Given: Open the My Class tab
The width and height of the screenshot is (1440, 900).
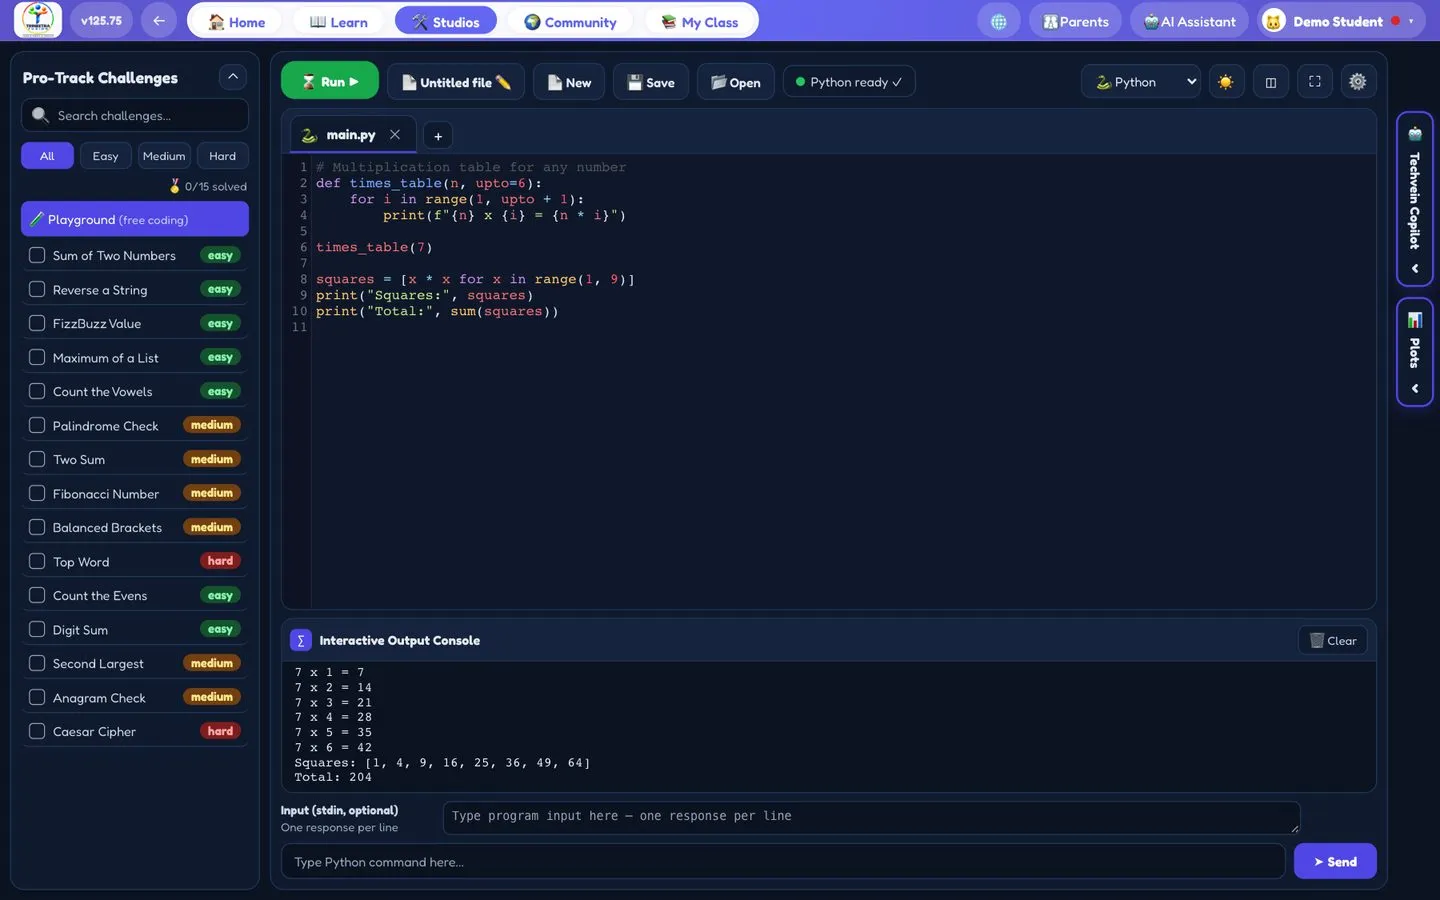Looking at the screenshot, I should click(700, 21).
